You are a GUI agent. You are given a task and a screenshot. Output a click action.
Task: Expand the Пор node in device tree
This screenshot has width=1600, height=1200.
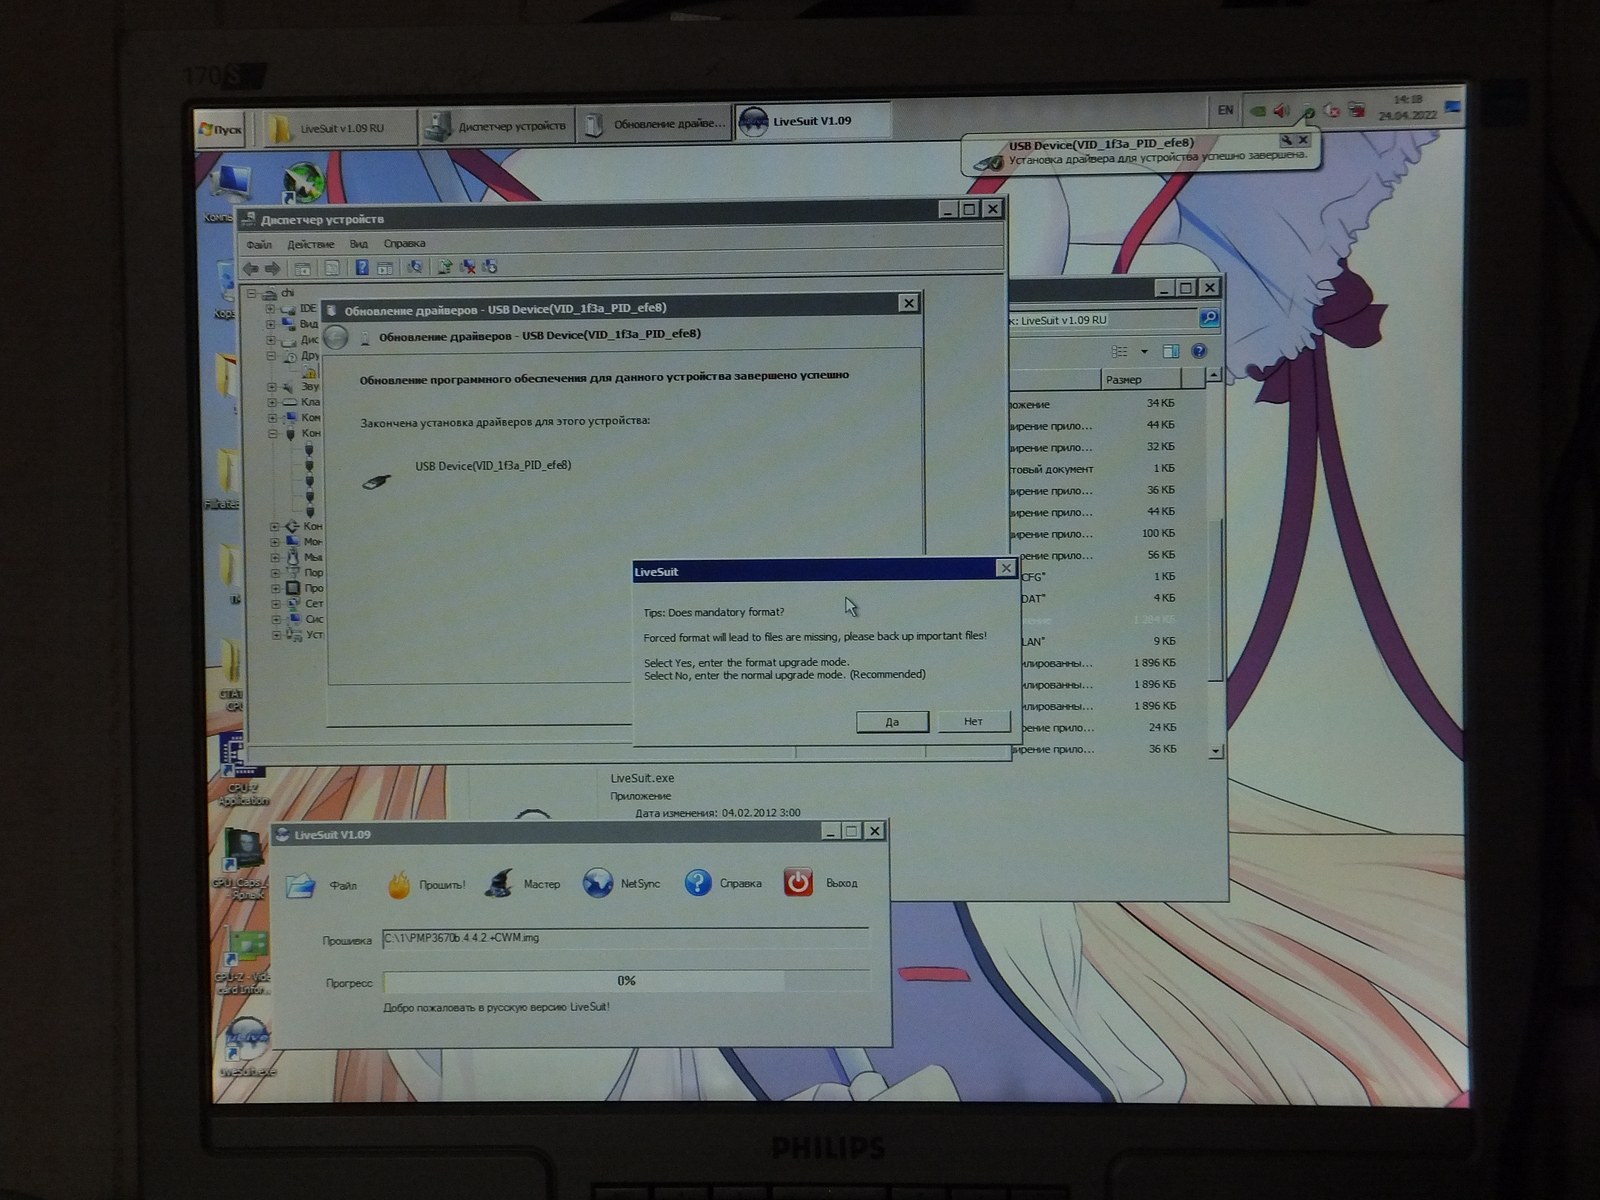pyautogui.click(x=275, y=573)
